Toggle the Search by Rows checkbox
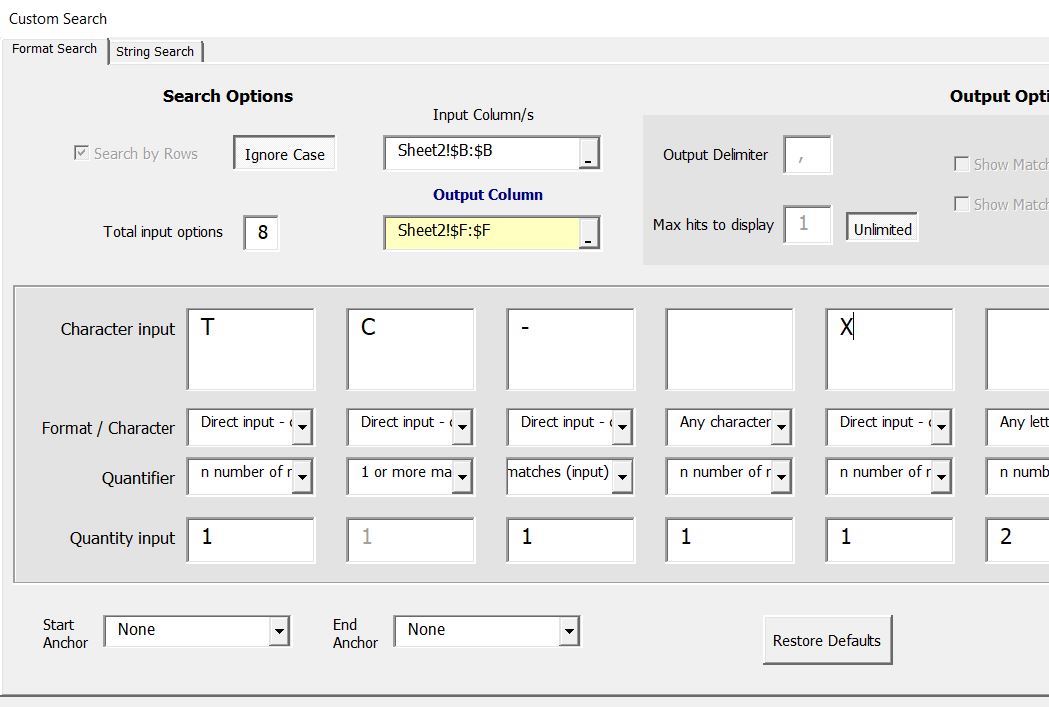Screen dimensions: 1049x707 click(x=82, y=152)
